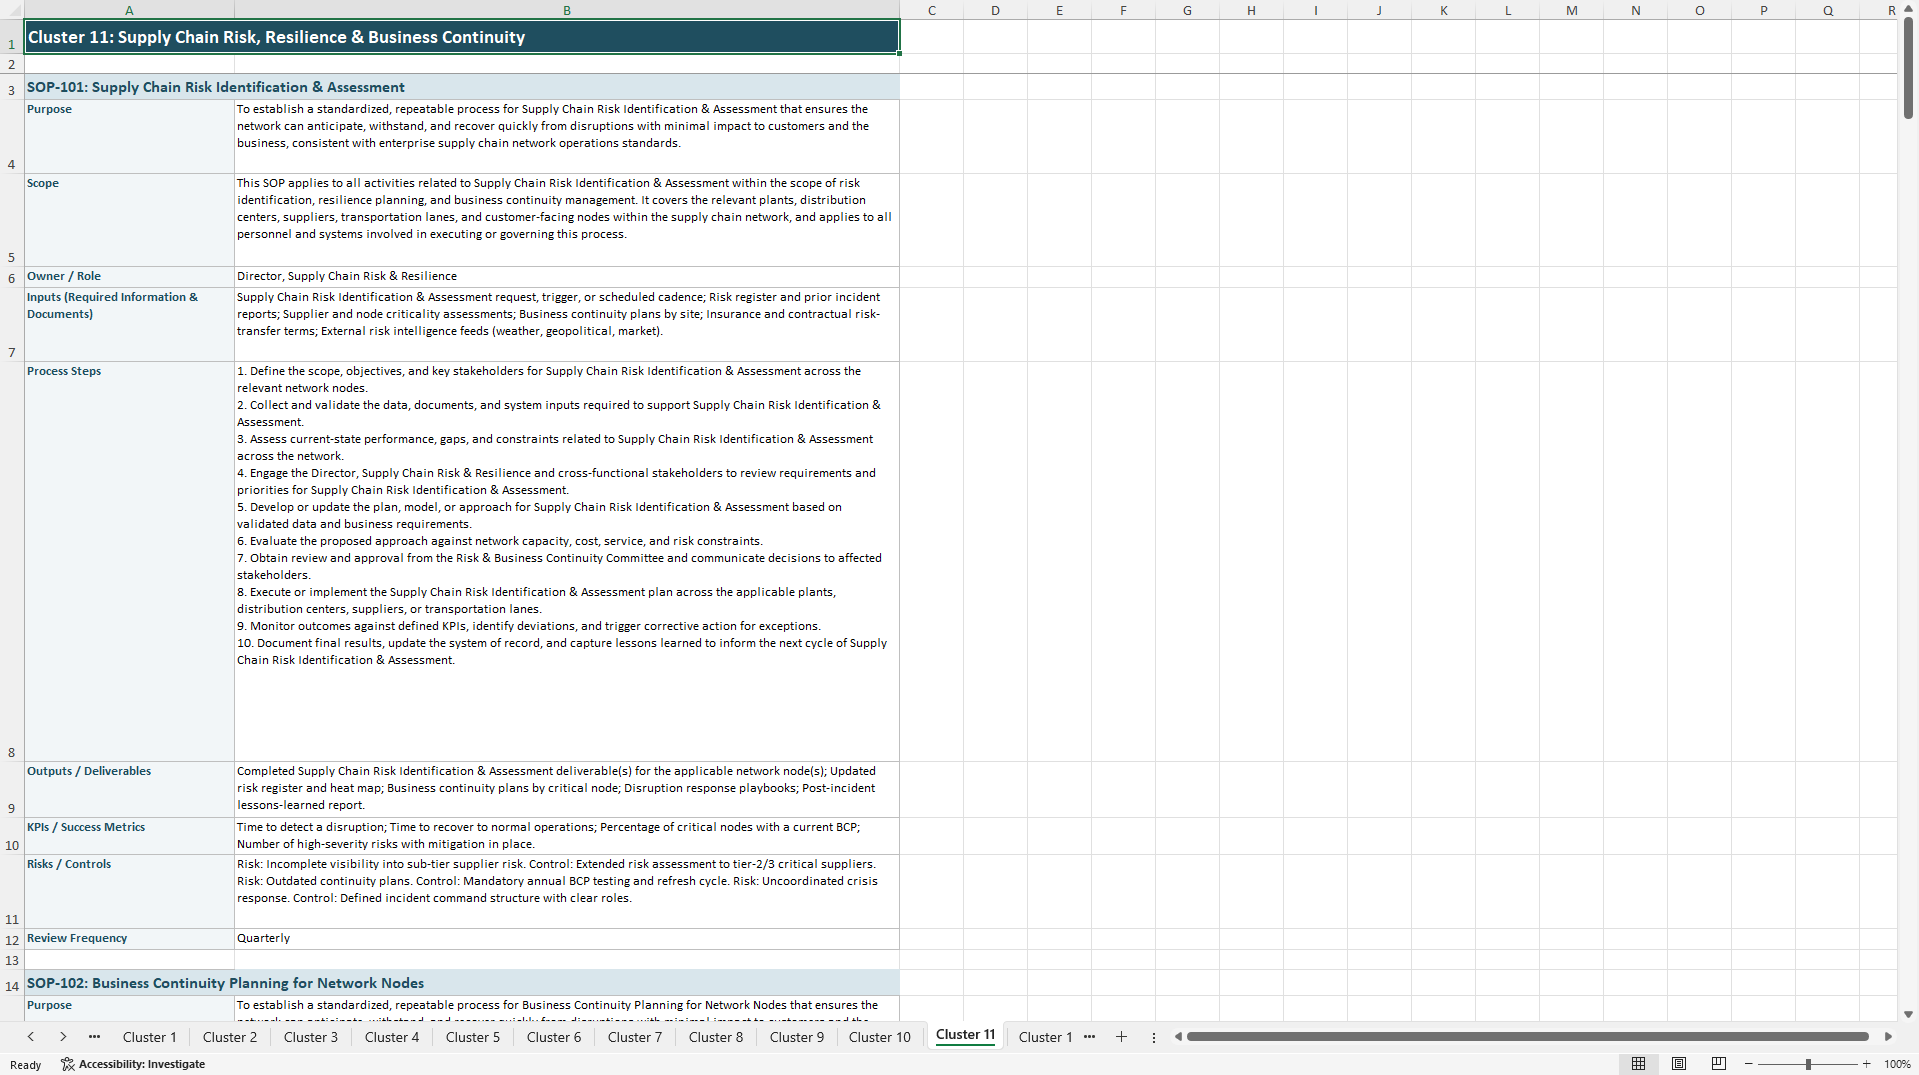1919x1075 pixels.
Task: Select the active Cluster 11 sheet tab
Action: [x=966, y=1036]
